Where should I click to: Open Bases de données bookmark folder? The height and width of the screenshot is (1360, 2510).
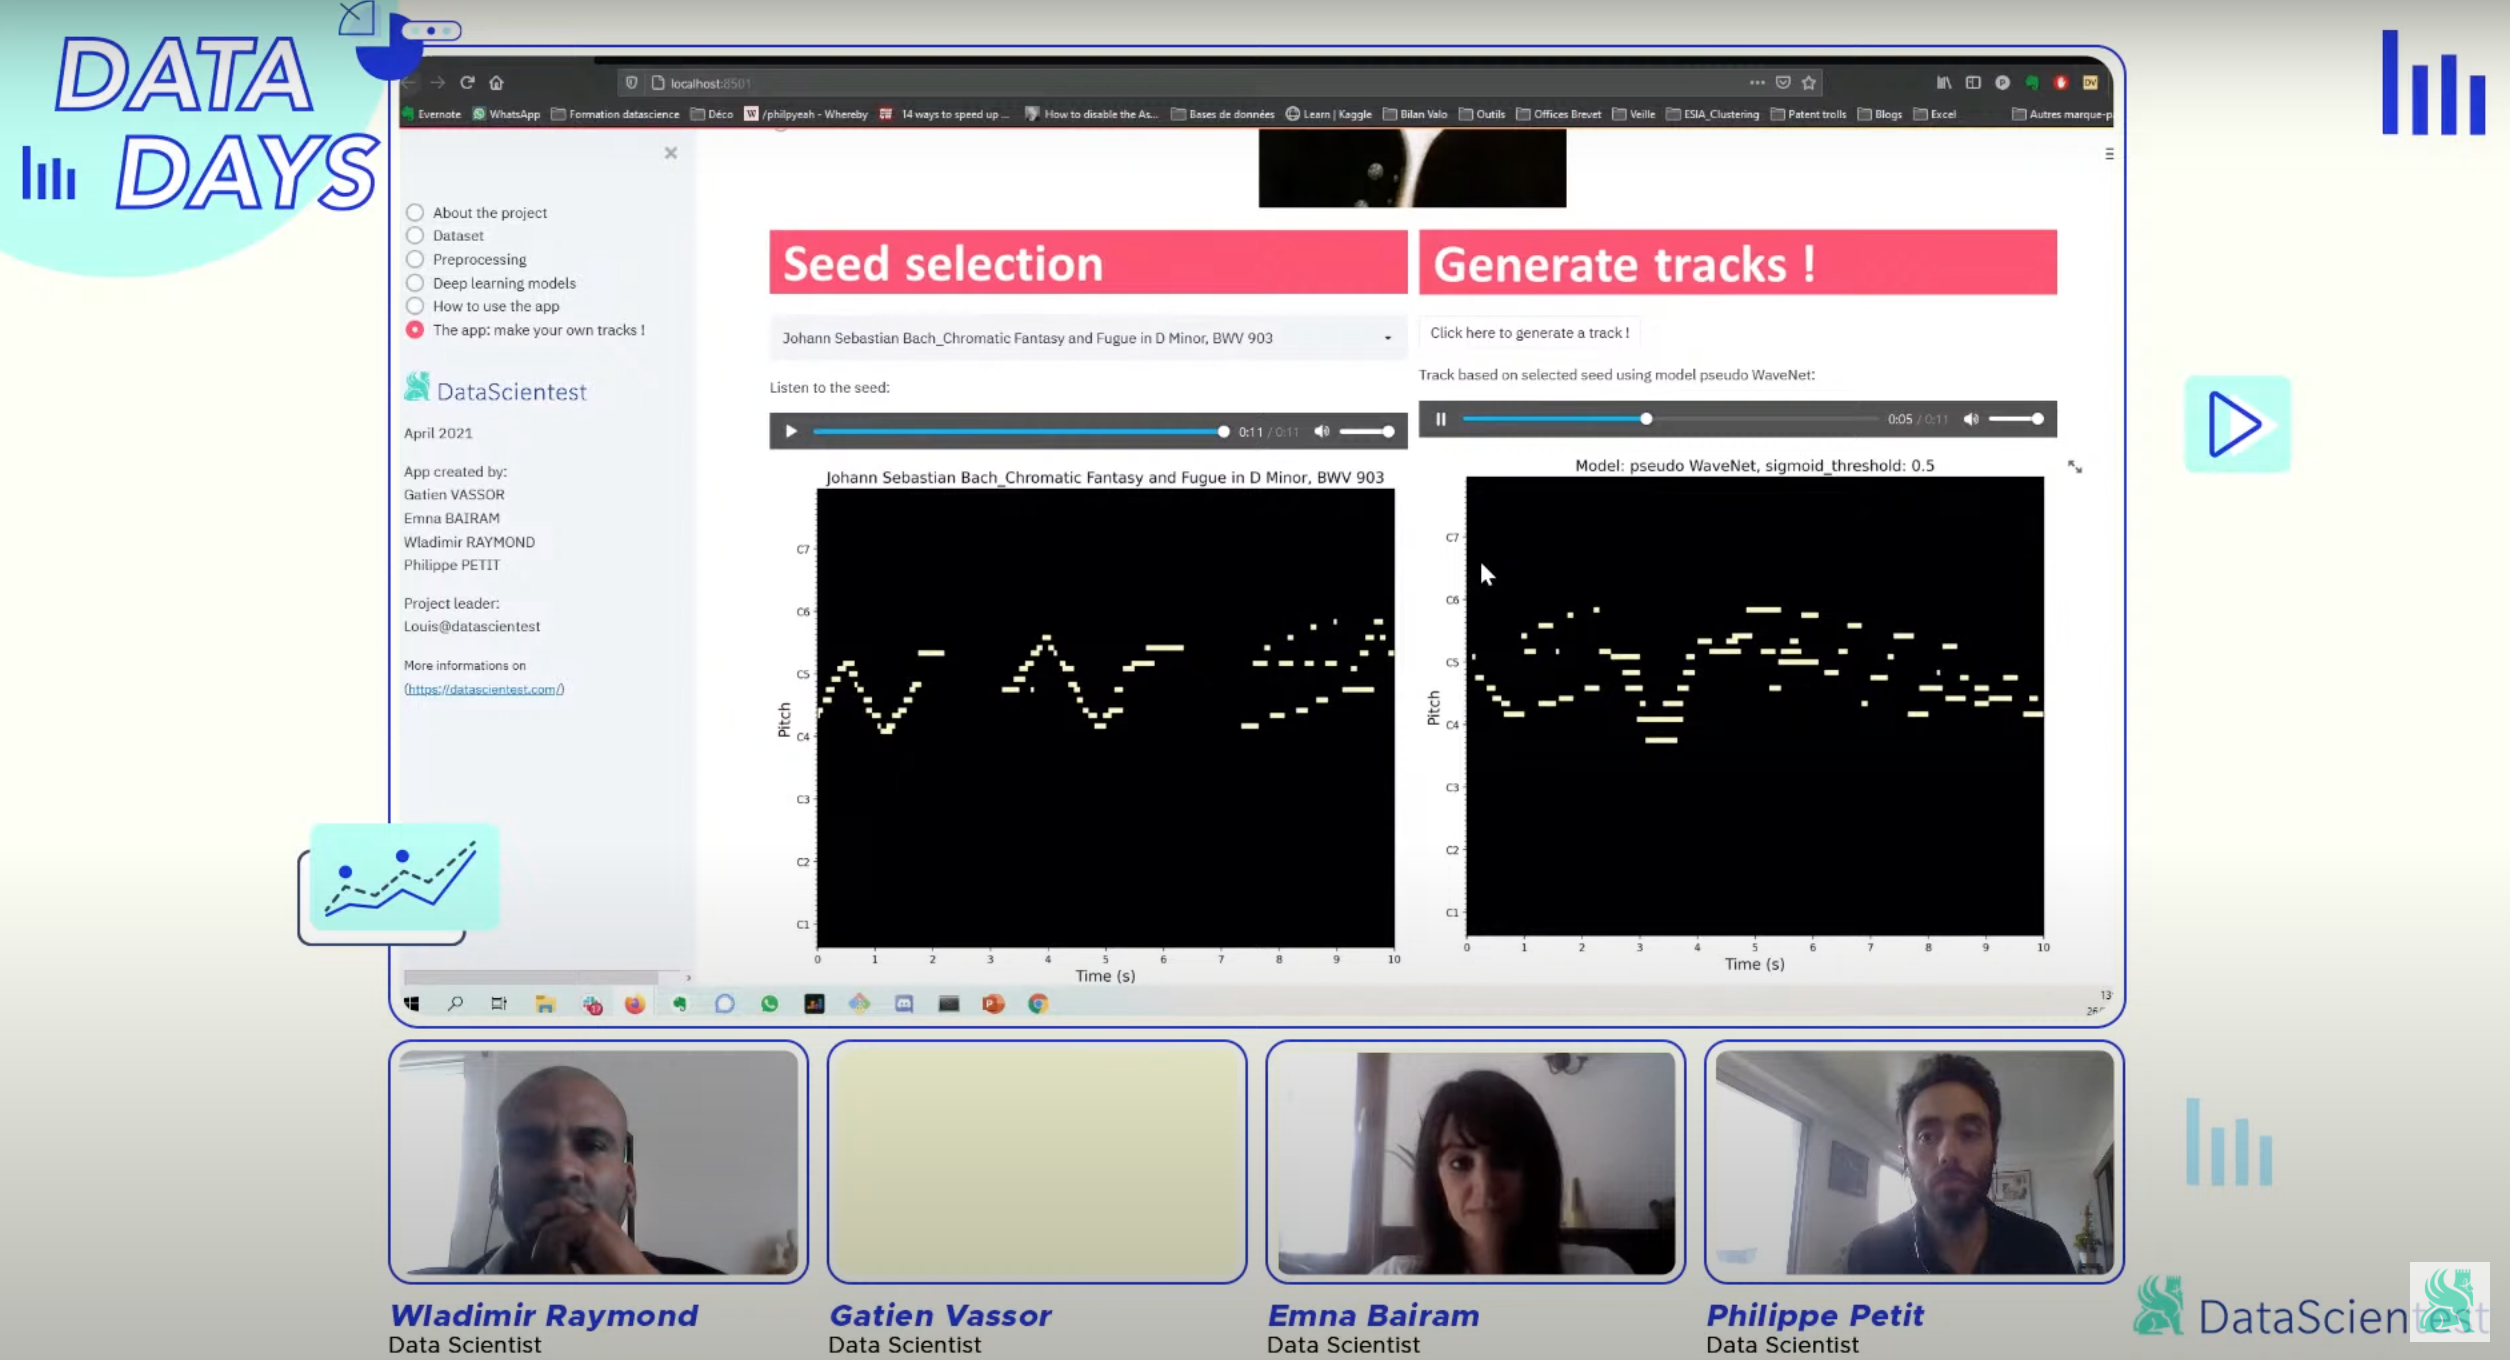(1222, 114)
